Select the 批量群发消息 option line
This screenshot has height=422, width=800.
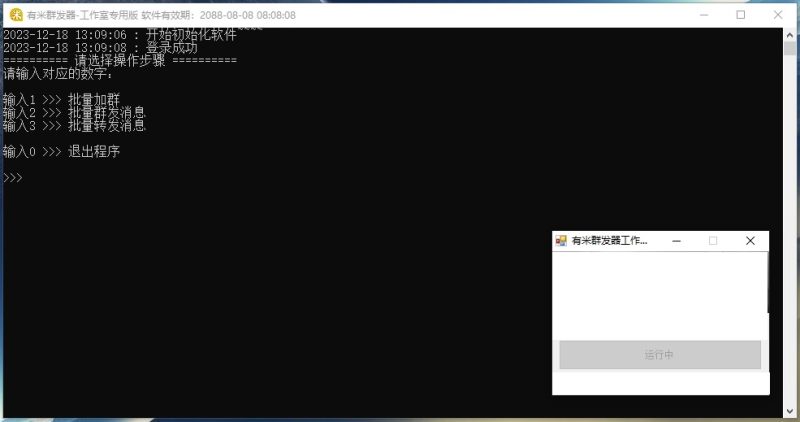point(74,113)
